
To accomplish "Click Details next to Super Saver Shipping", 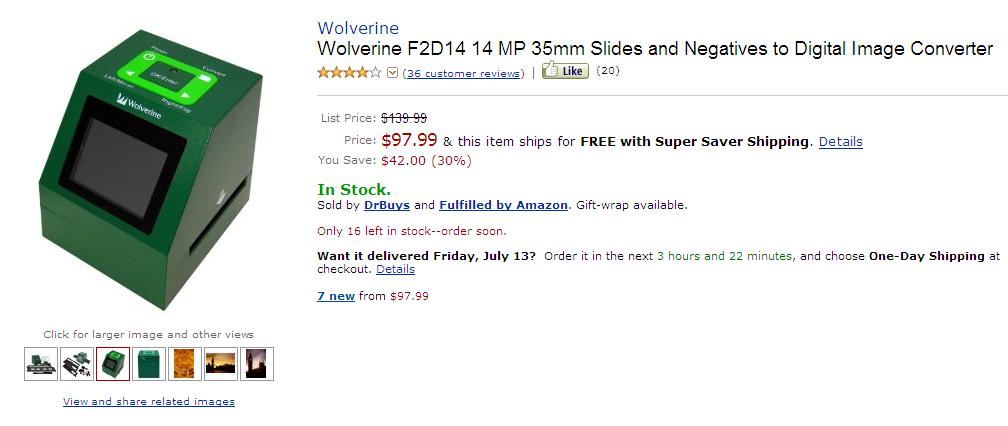I will pyautogui.click(x=840, y=141).
